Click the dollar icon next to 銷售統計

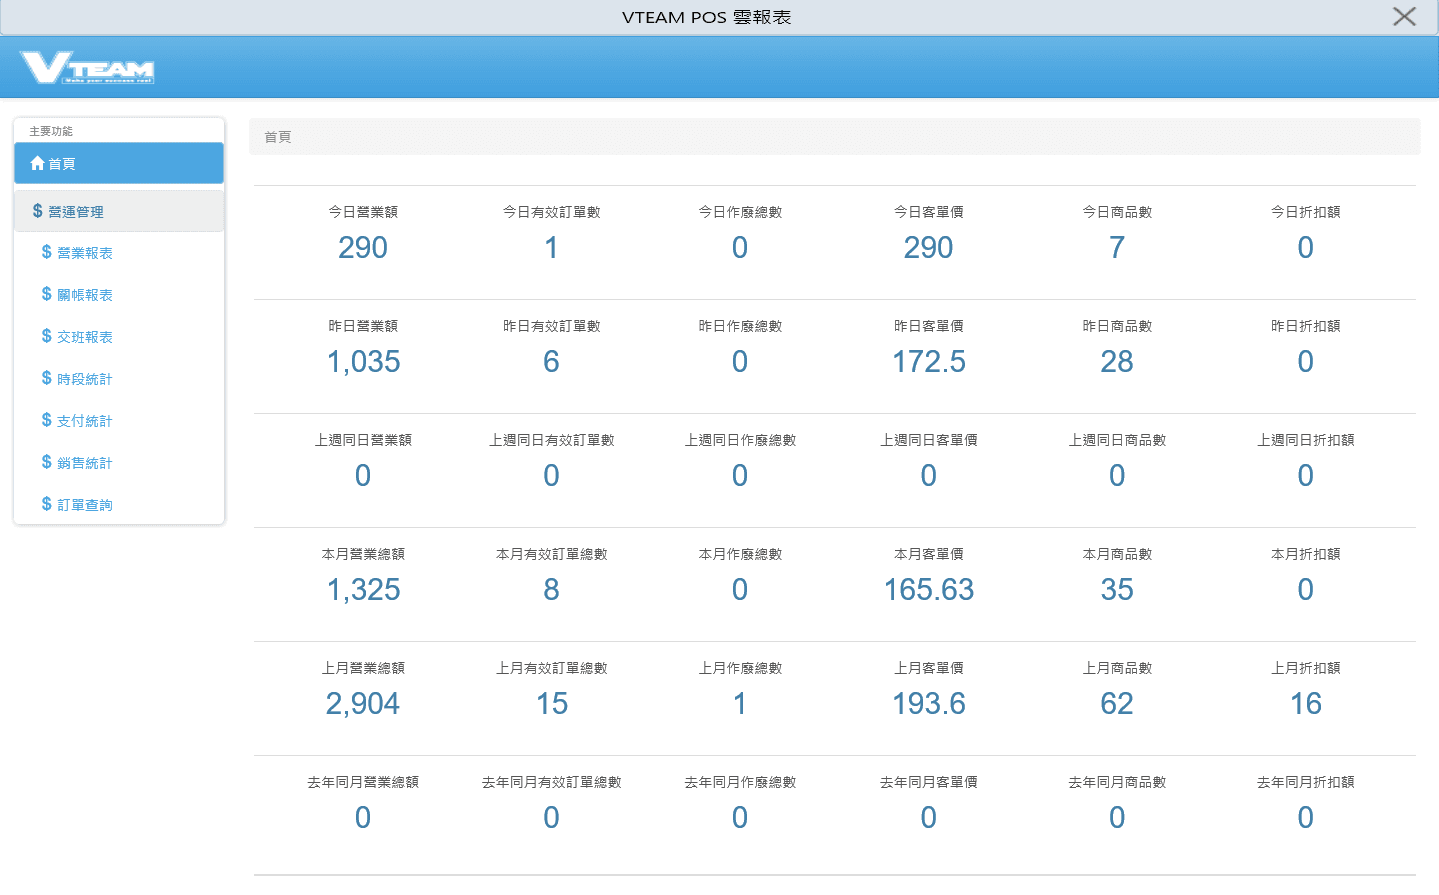[x=46, y=462]
